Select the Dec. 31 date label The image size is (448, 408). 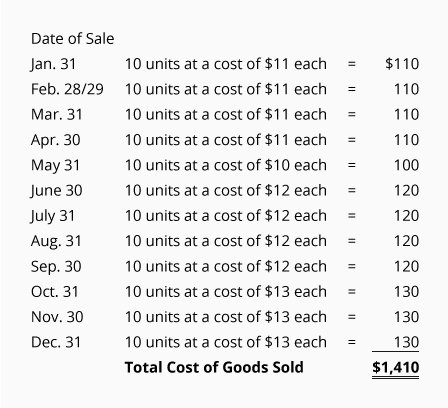pyautogui.click(x=56, y=342)
